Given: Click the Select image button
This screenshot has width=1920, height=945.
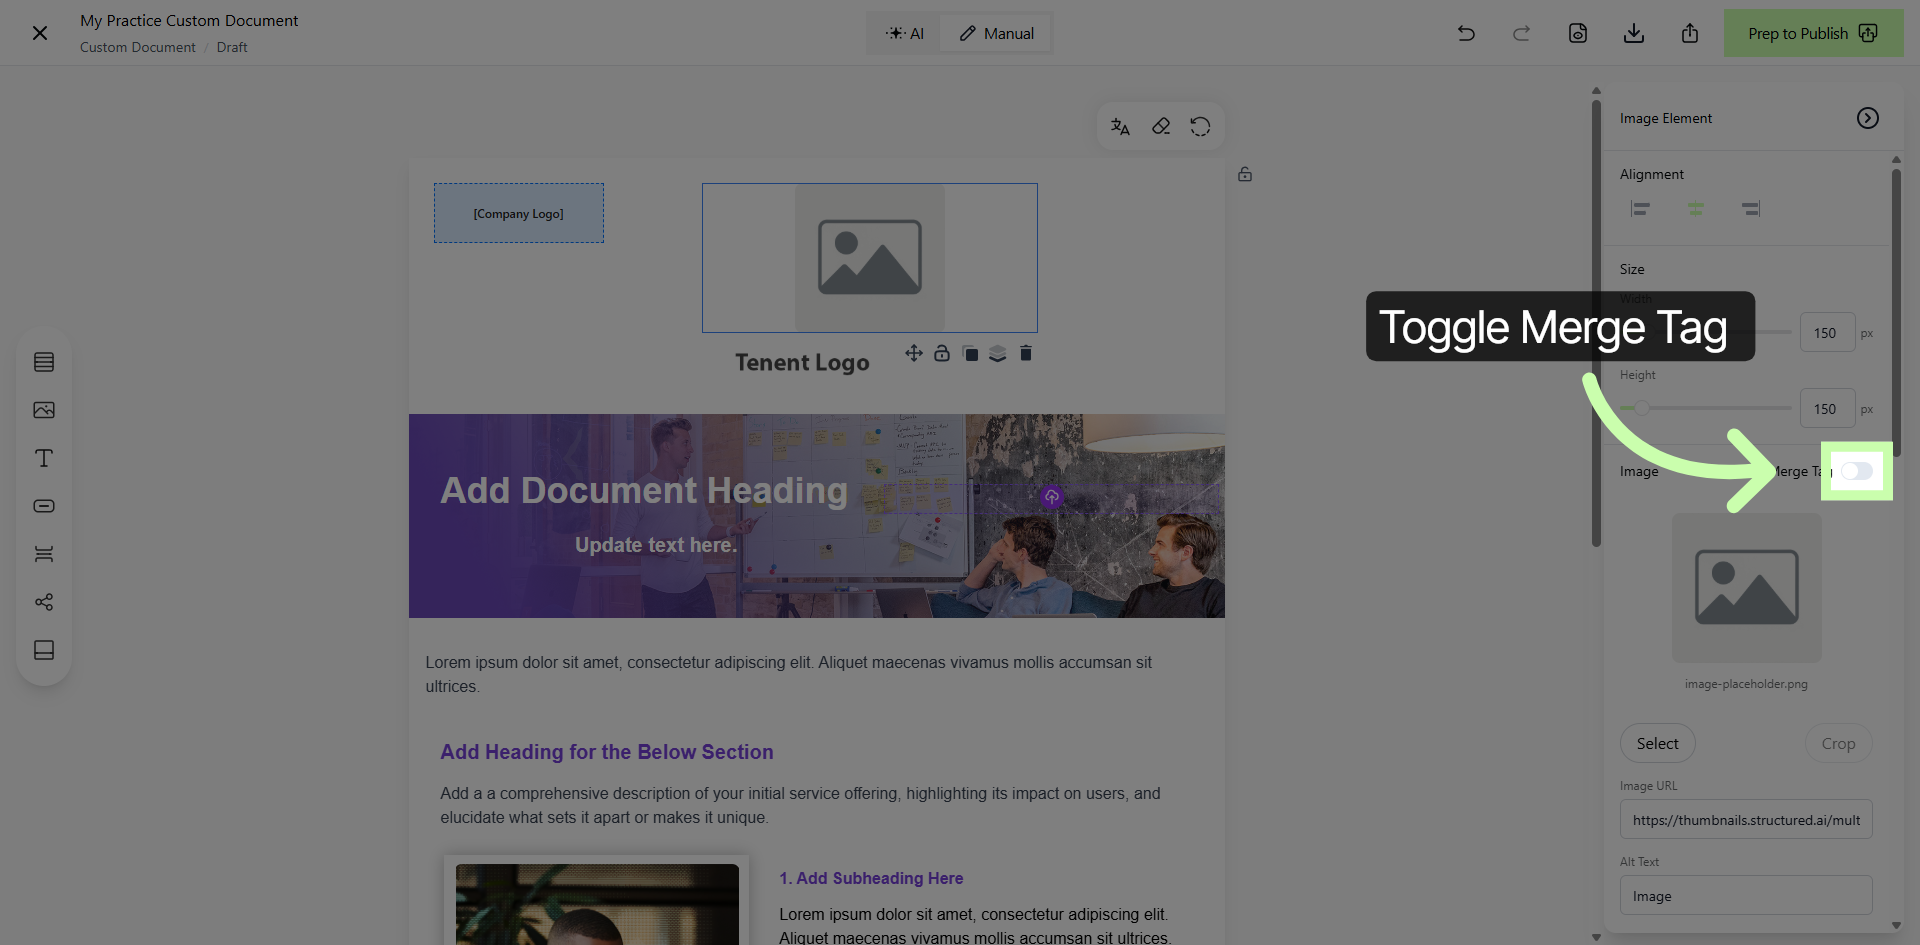Looking at the screenshot, I should point(1658,743).
